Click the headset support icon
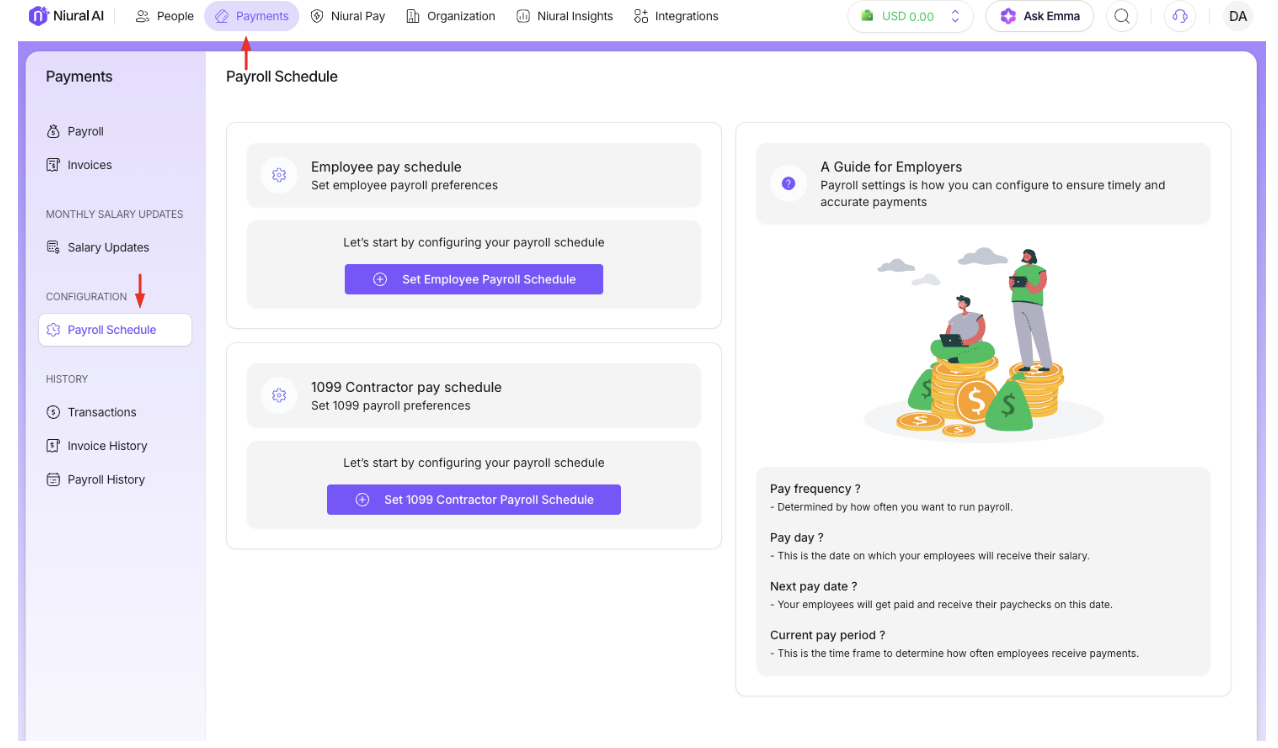The width and height of the screenshot is (1278, 748). pyautogui.click(x=1180, y=16)
